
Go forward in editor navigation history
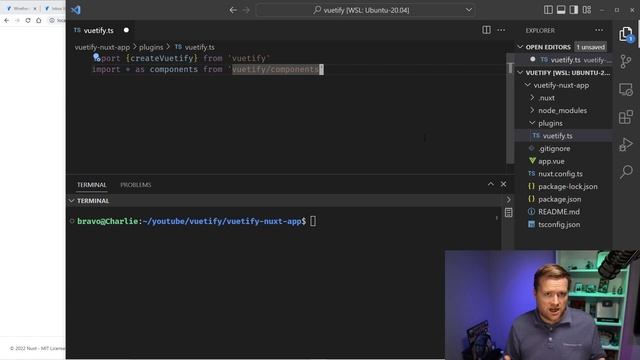click(x=246, y=10)
